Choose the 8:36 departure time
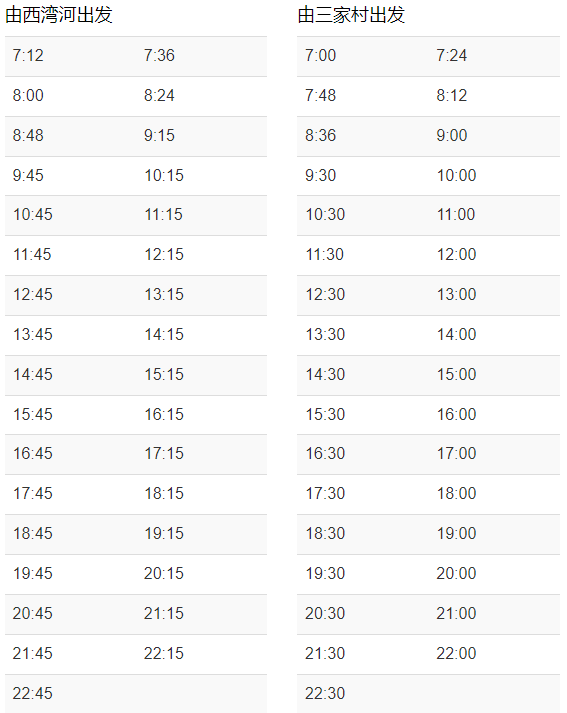Viewport: 567px width, 713px height. (321, 136)
